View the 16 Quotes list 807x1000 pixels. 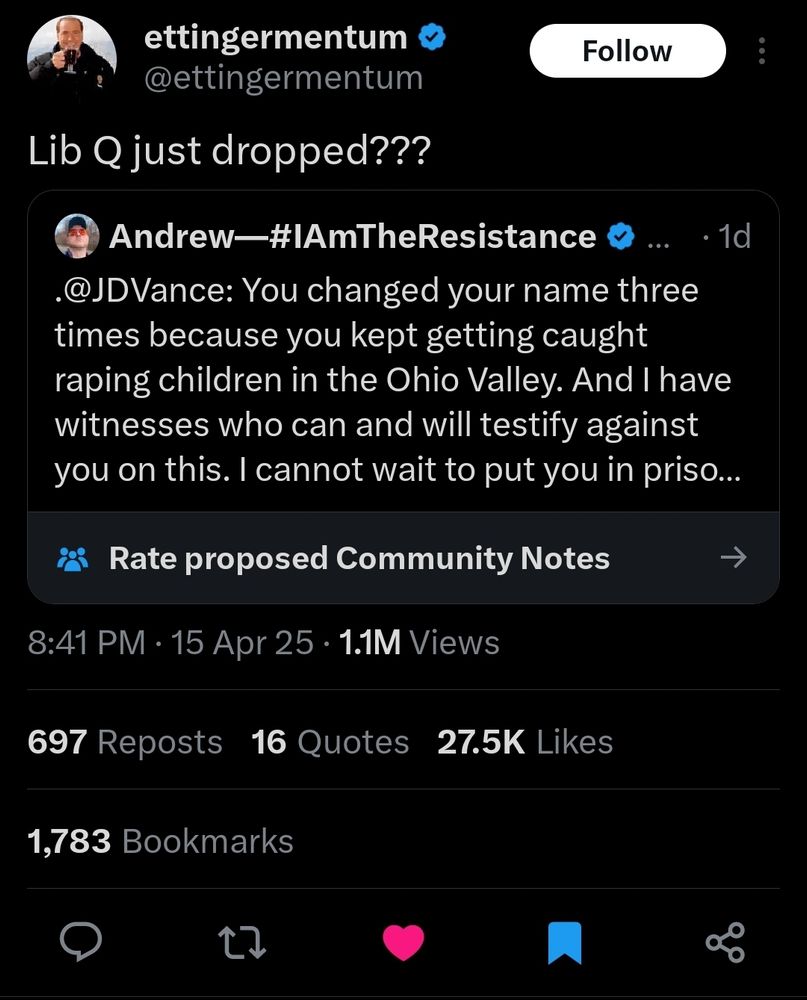tap(330, 742)
